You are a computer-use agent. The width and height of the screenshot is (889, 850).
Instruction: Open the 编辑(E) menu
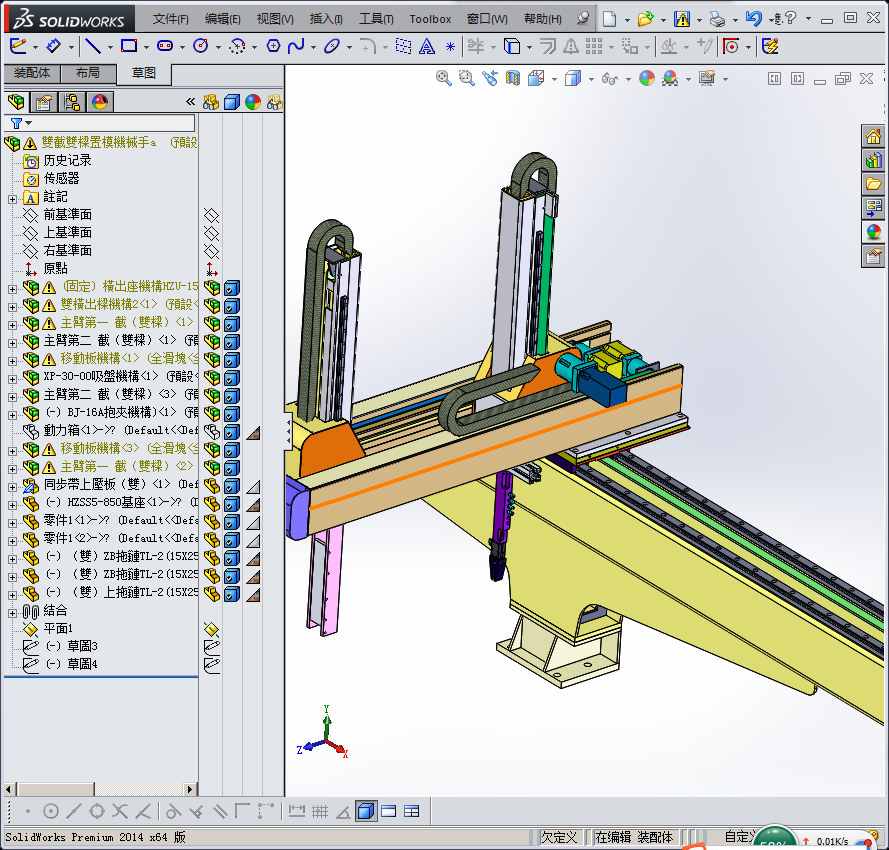tap(222, 19)
